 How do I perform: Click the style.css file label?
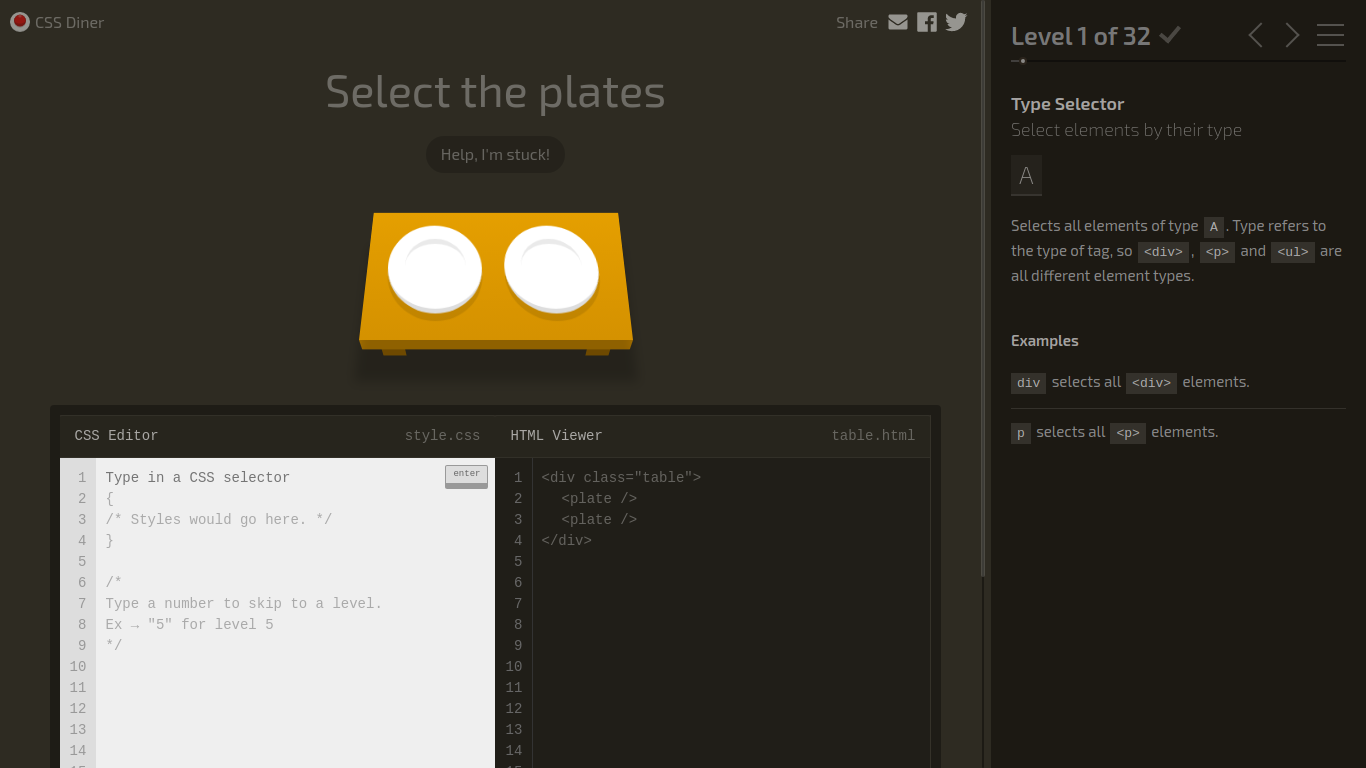[442, 435]
